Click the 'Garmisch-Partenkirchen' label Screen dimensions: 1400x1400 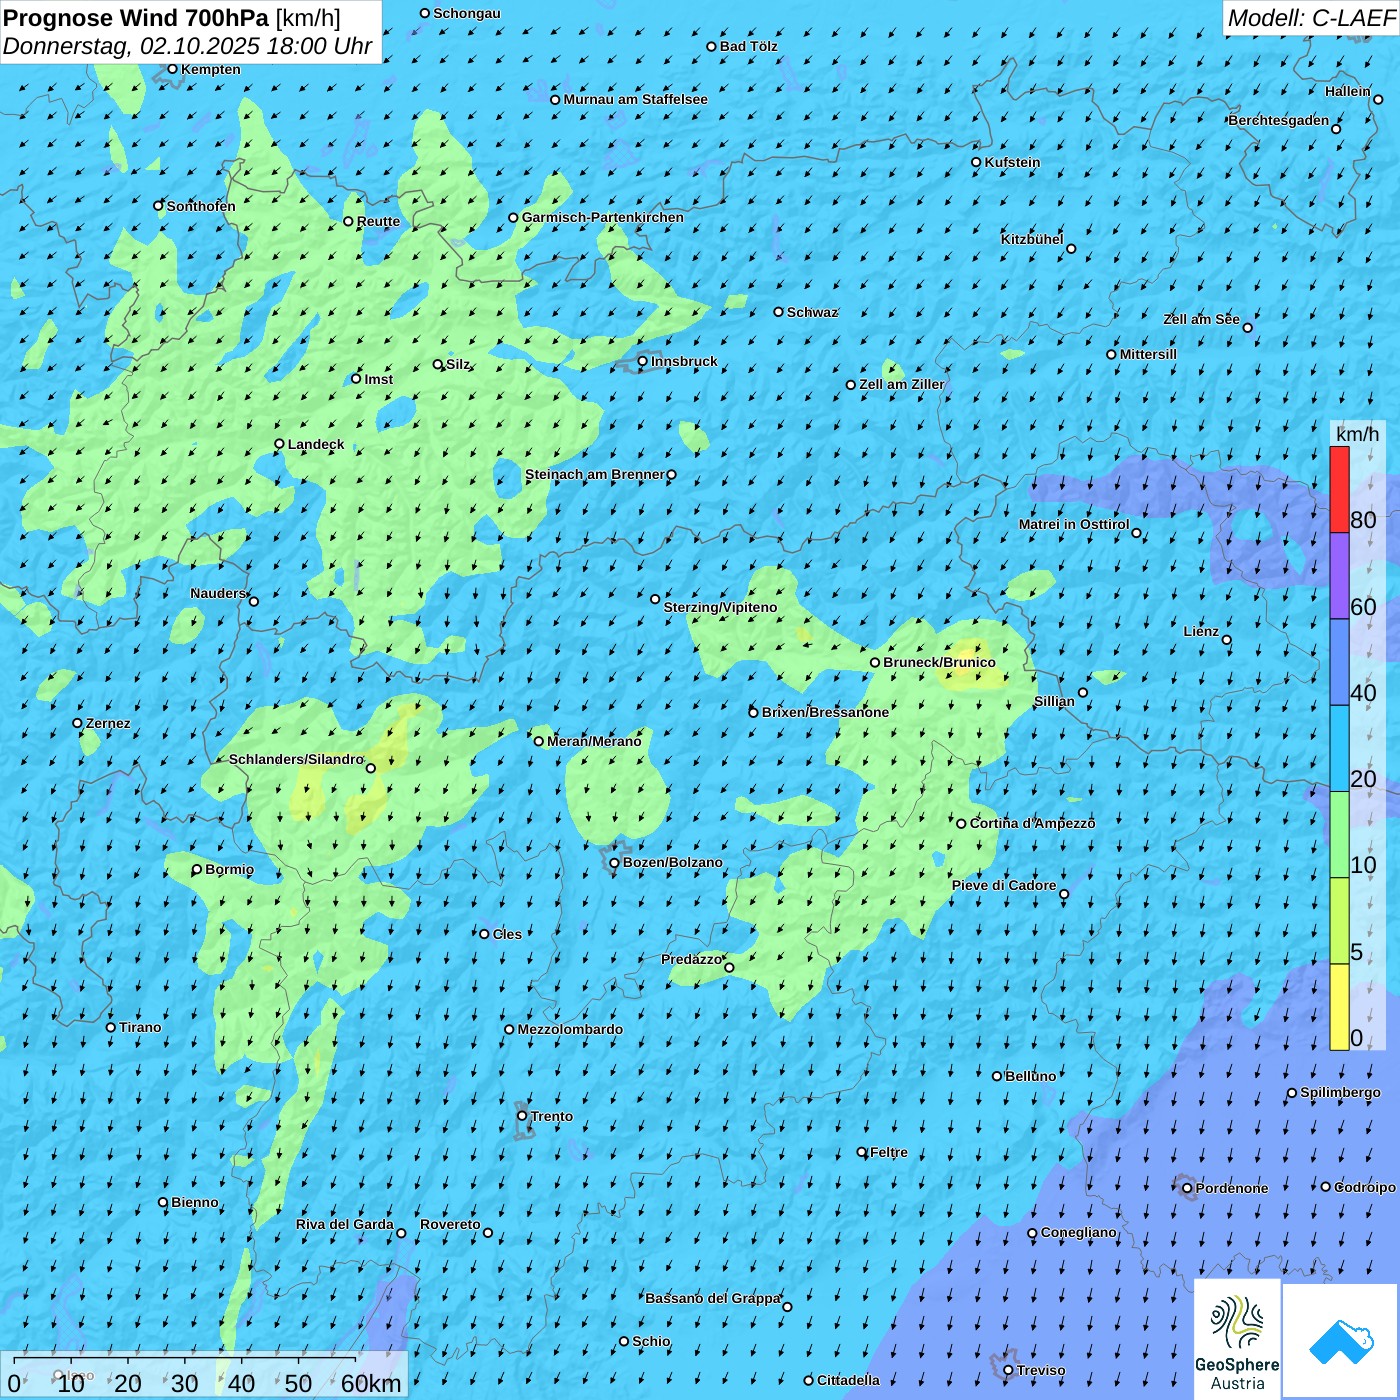click(x=603, y=217)
